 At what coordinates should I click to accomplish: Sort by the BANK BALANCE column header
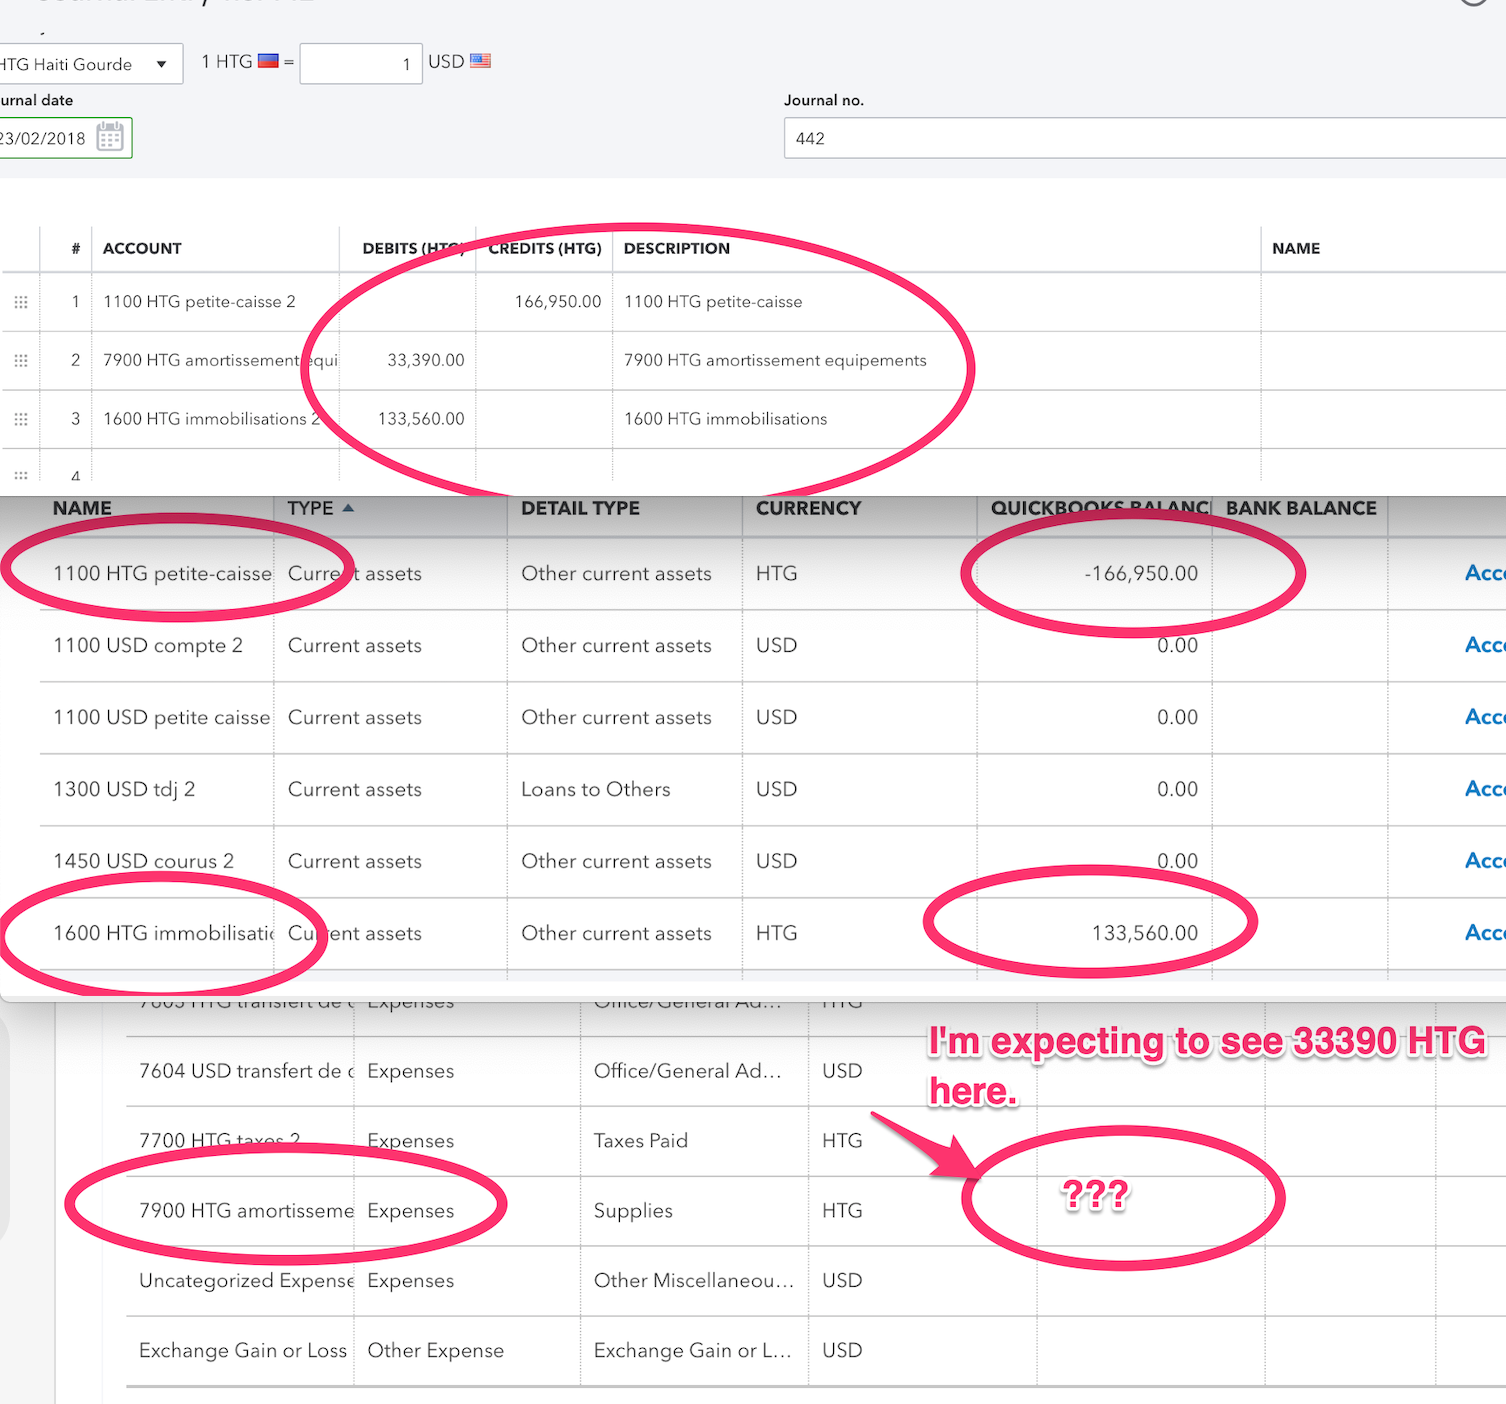[x=1301, y=508]
